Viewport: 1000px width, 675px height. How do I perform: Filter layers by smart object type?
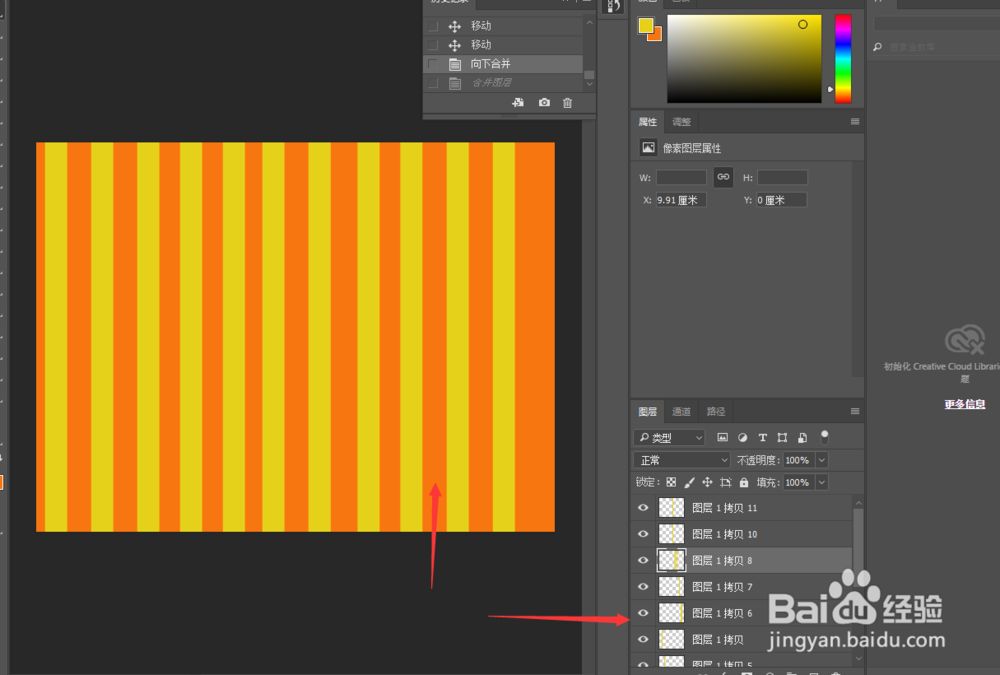pos(803,438)
